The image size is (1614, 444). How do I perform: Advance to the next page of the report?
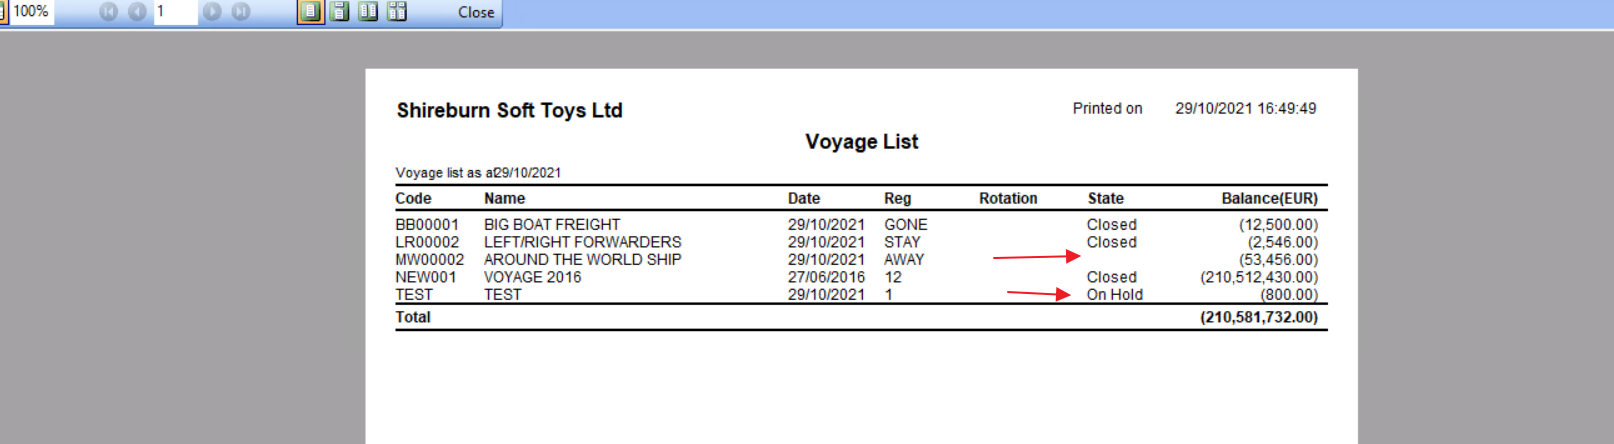(212, 12)
